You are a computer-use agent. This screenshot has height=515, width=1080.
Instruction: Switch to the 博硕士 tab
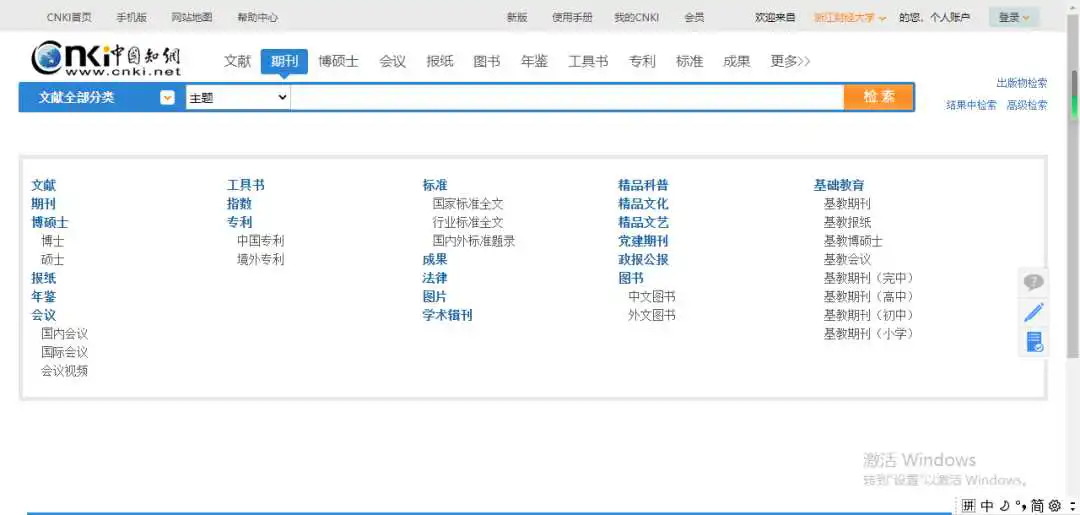point(338,61)
